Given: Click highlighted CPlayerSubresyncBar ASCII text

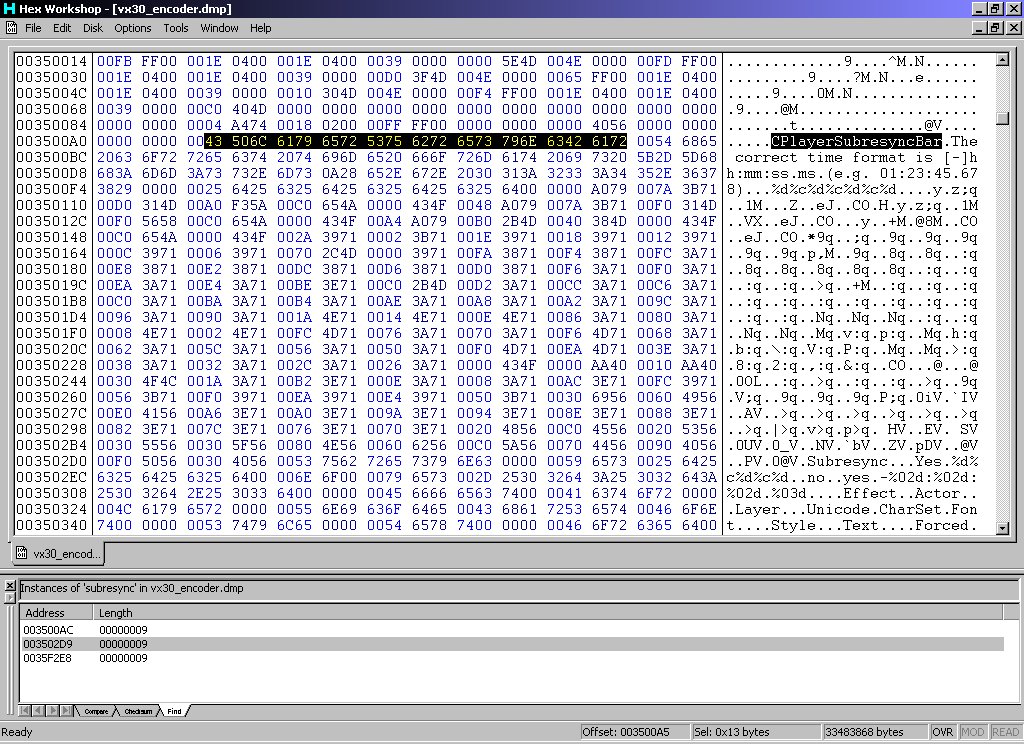Looking at the screenshot, I should [x=856, y=141].
